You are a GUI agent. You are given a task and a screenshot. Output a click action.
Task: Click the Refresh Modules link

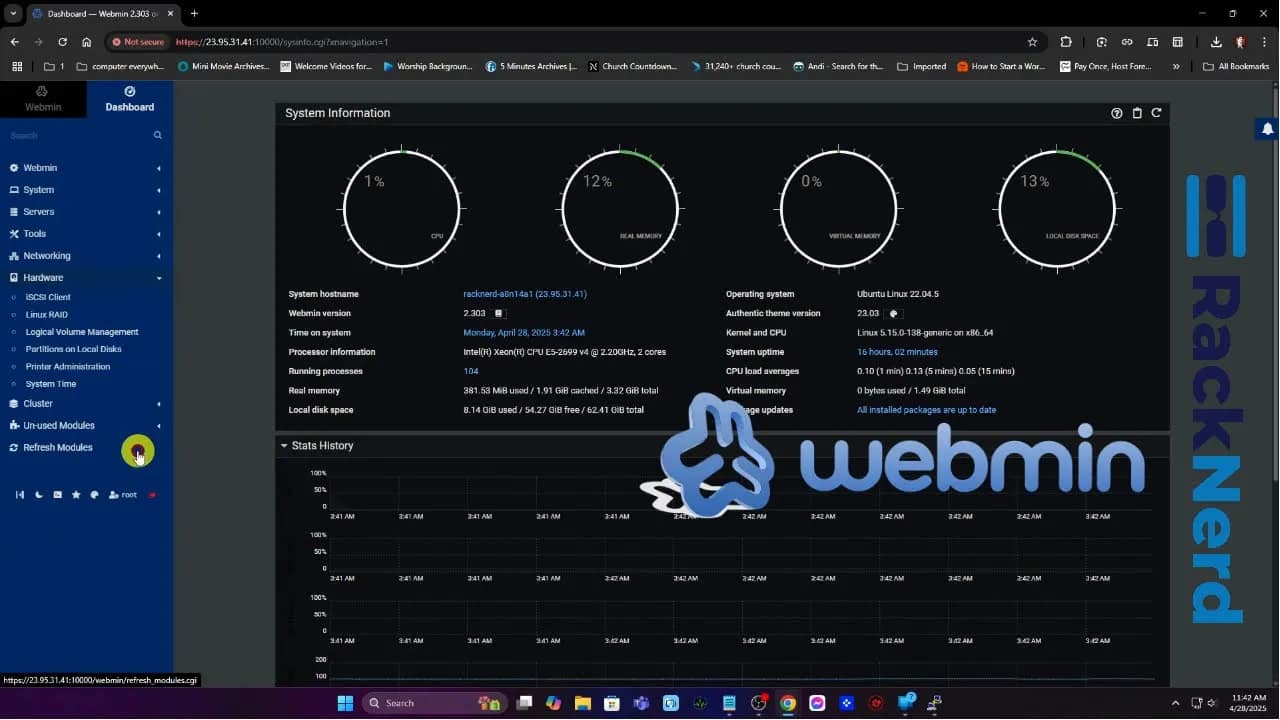point(57,448)
